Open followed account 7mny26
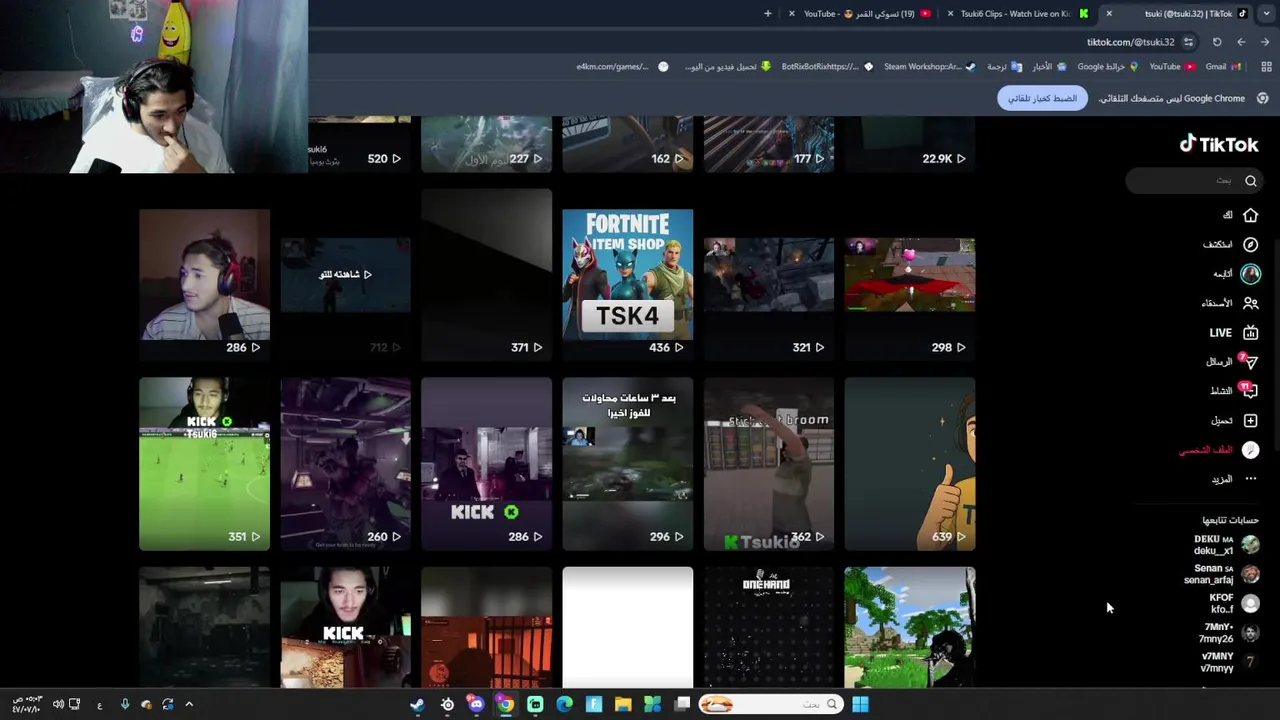The height and width of the screenshot is (720, 1280). 1229,633
